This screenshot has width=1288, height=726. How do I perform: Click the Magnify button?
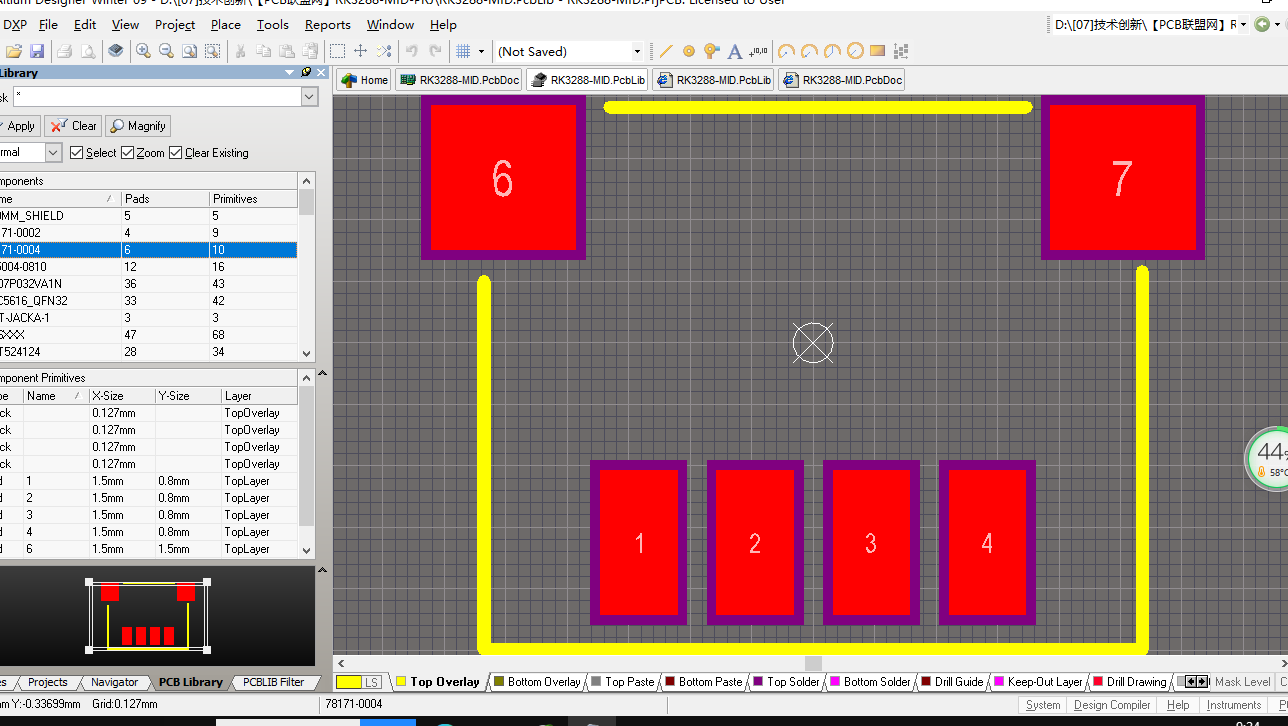138,126
